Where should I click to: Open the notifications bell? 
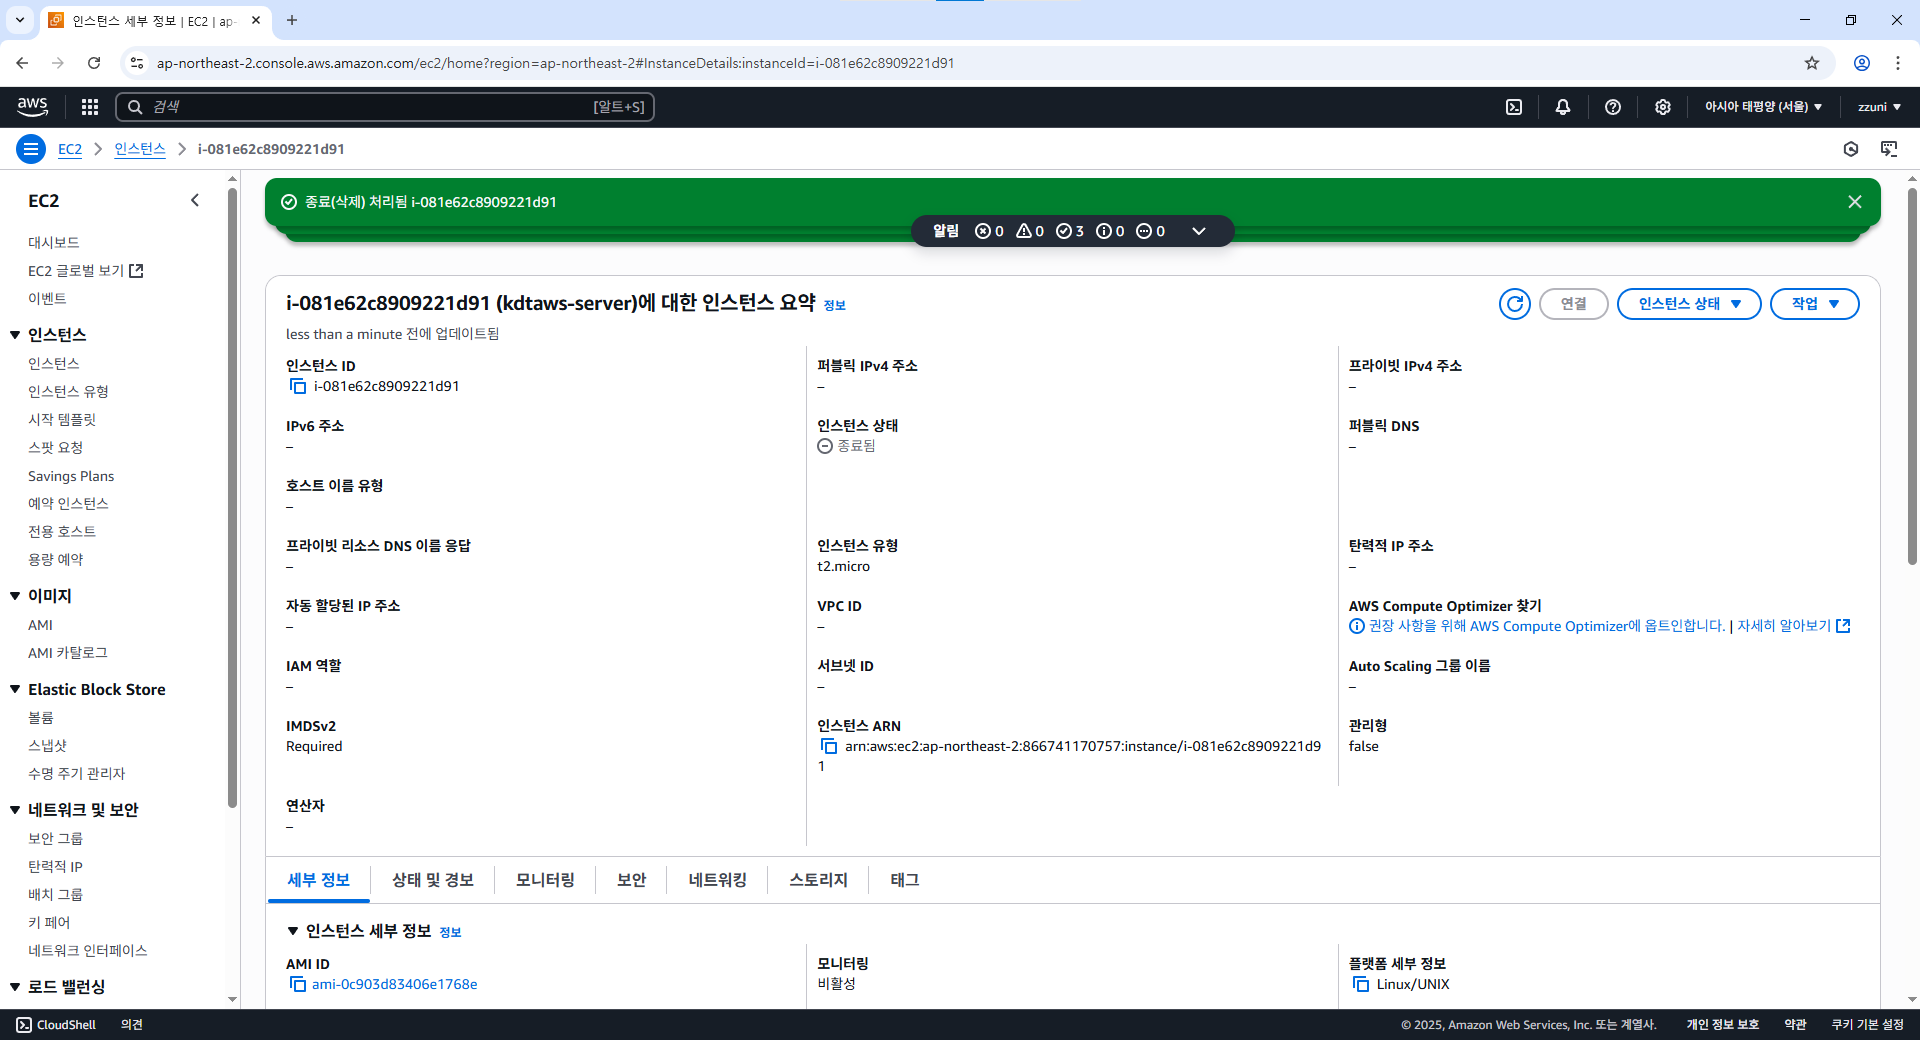[1563, 107]
